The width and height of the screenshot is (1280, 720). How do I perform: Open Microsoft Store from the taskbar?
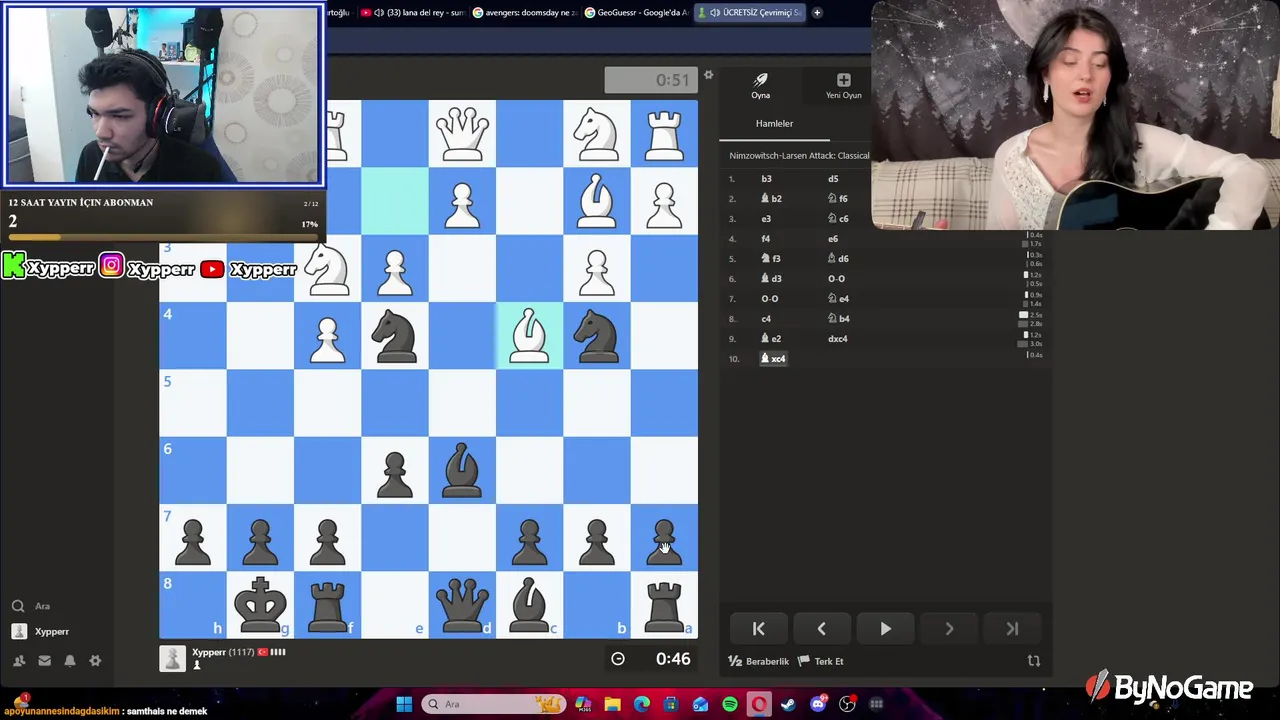[x=671, y=704]
